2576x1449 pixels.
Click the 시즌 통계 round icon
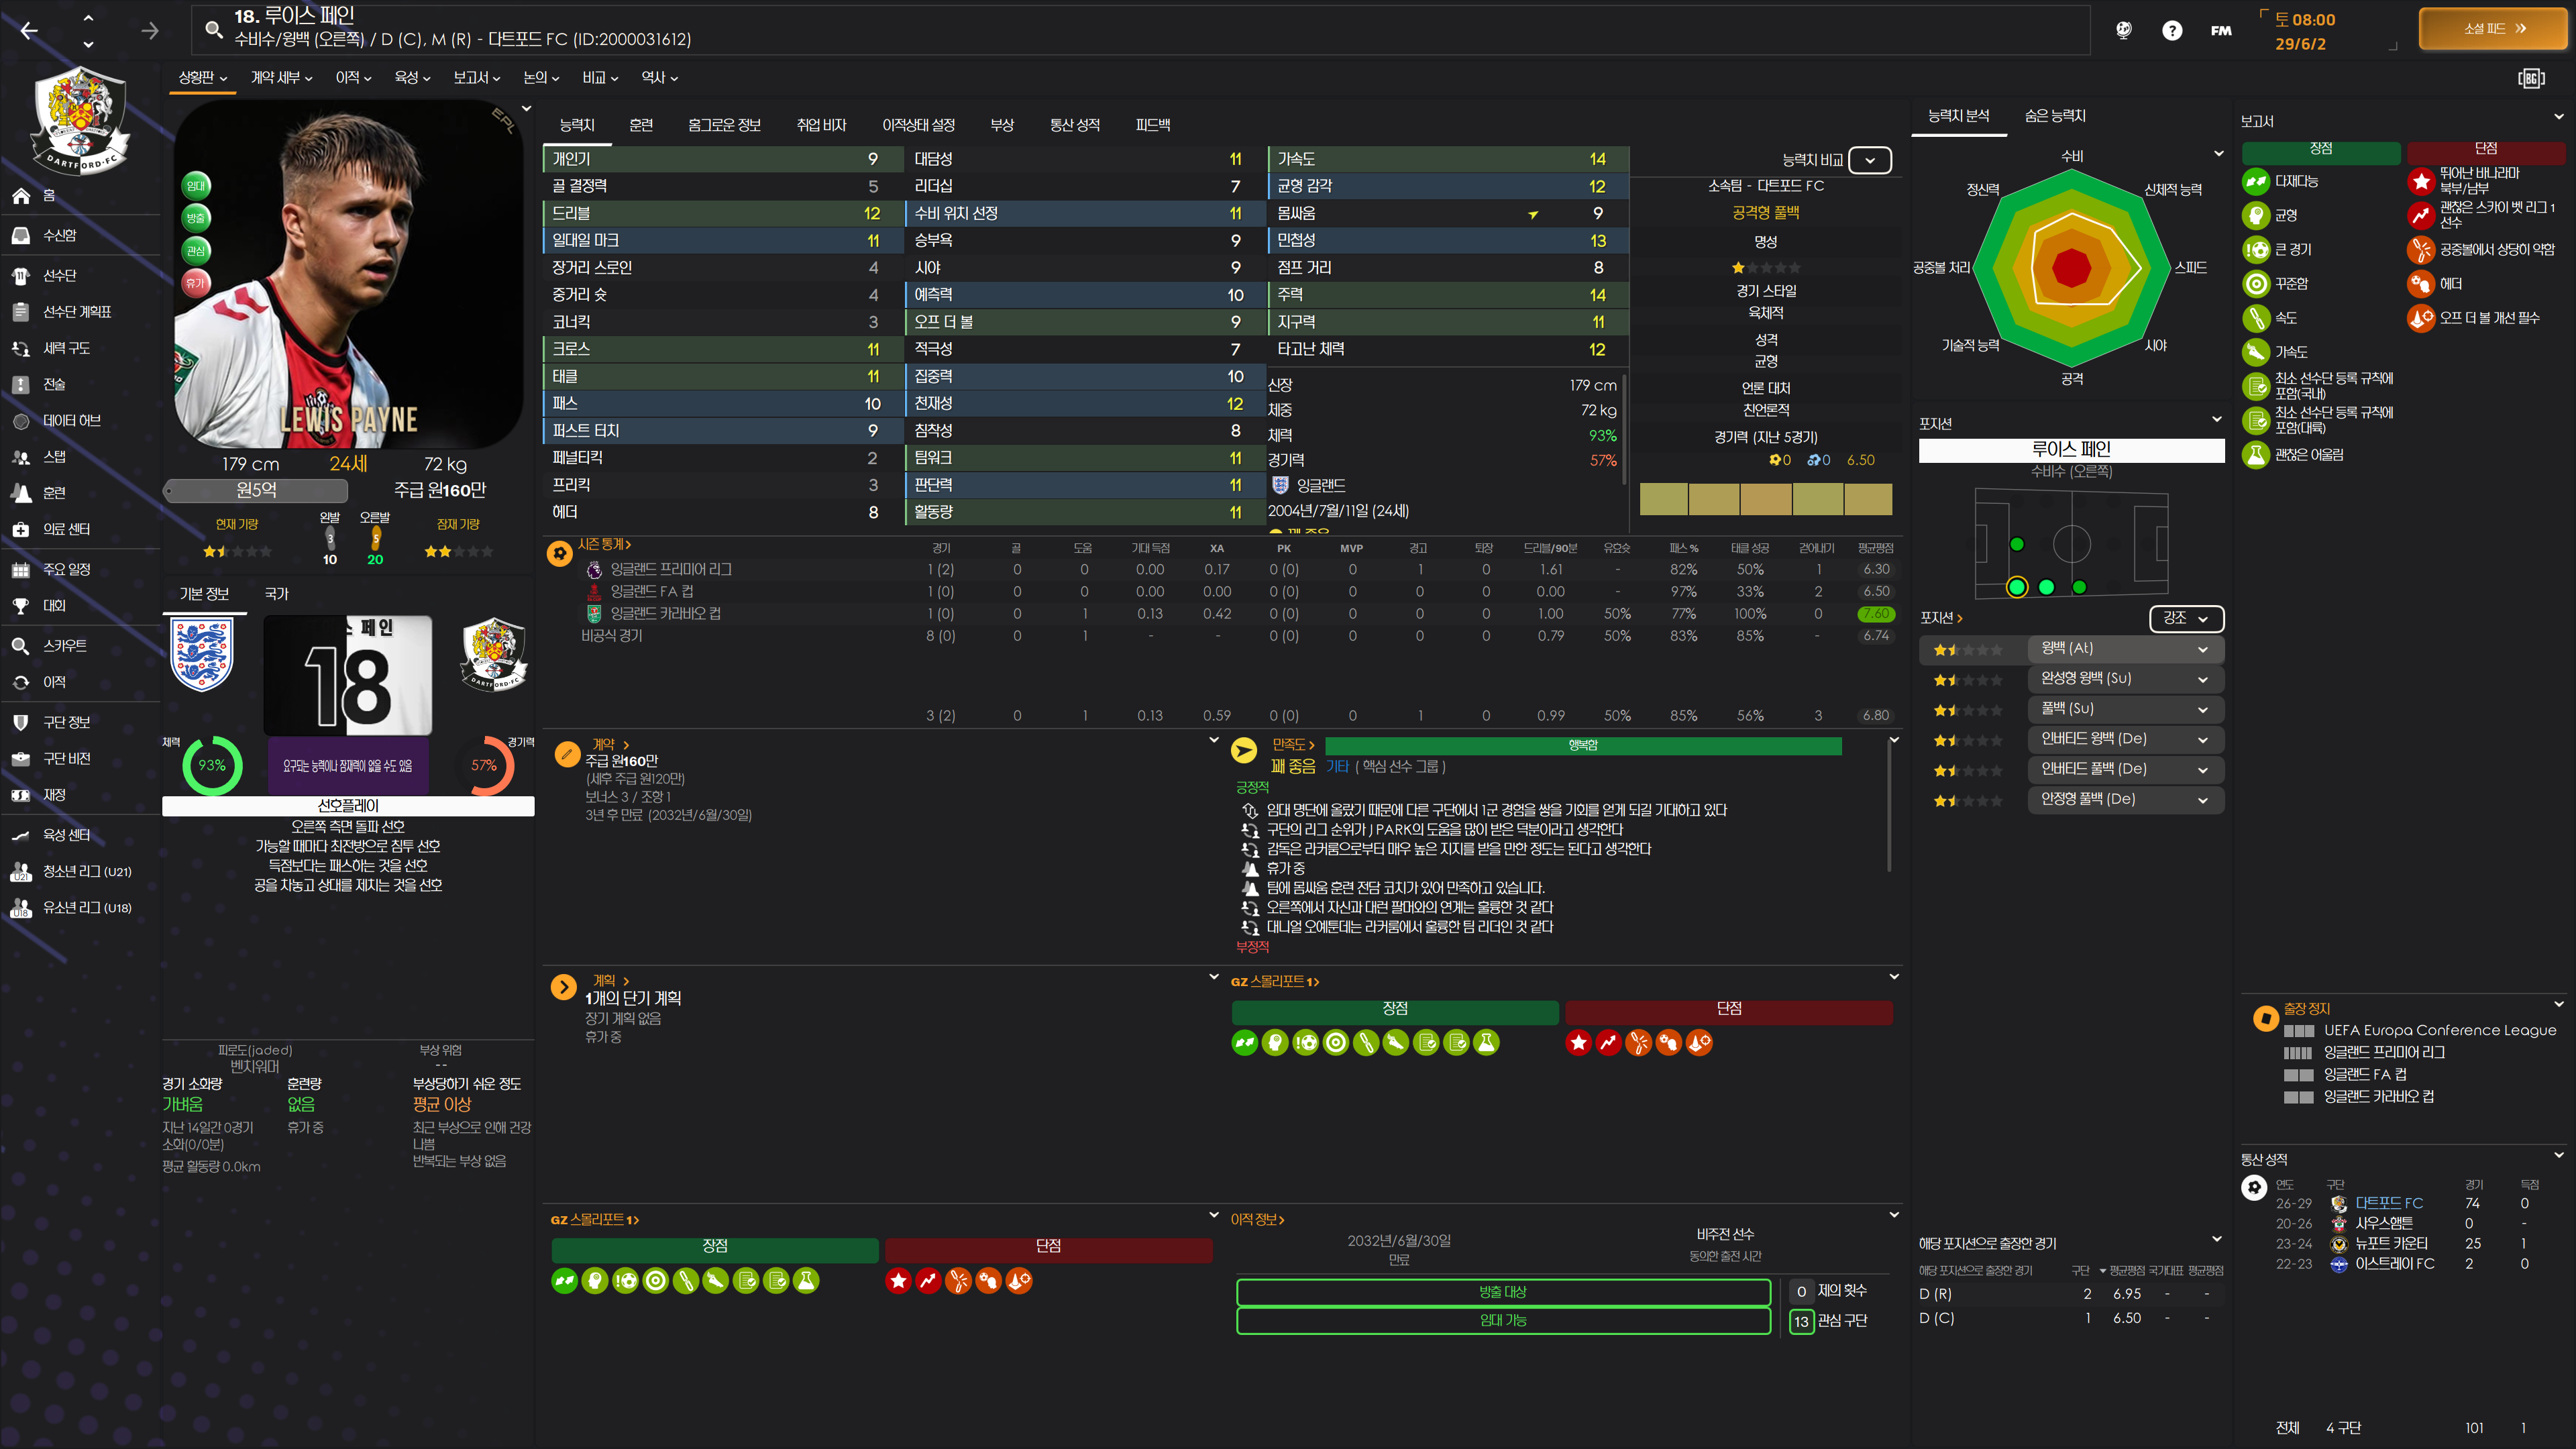pos(559,553)
